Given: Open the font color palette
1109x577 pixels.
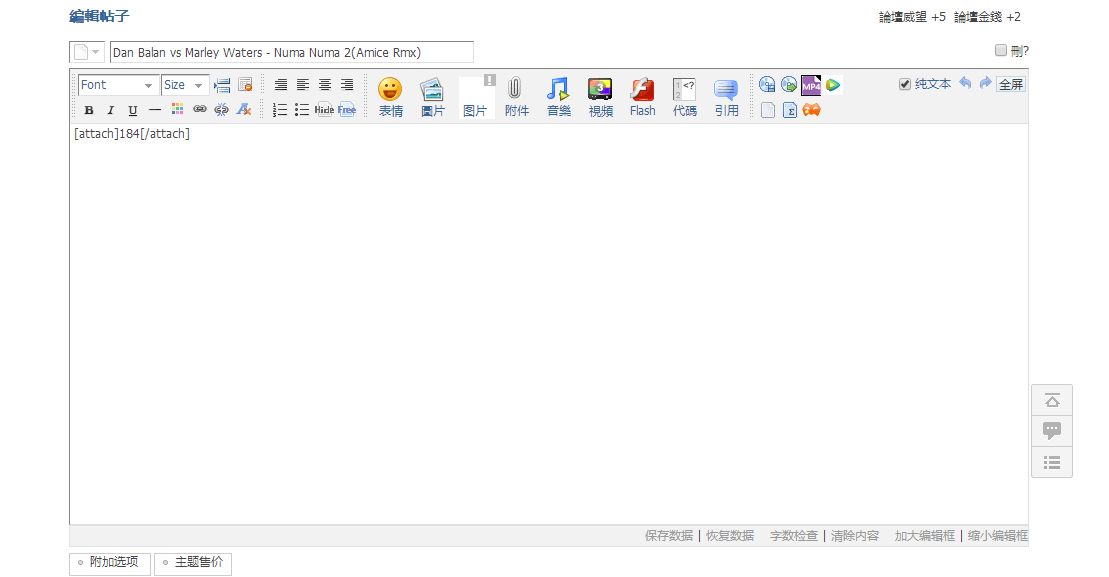Looking at the screenshot, I should tap(177, 110).
